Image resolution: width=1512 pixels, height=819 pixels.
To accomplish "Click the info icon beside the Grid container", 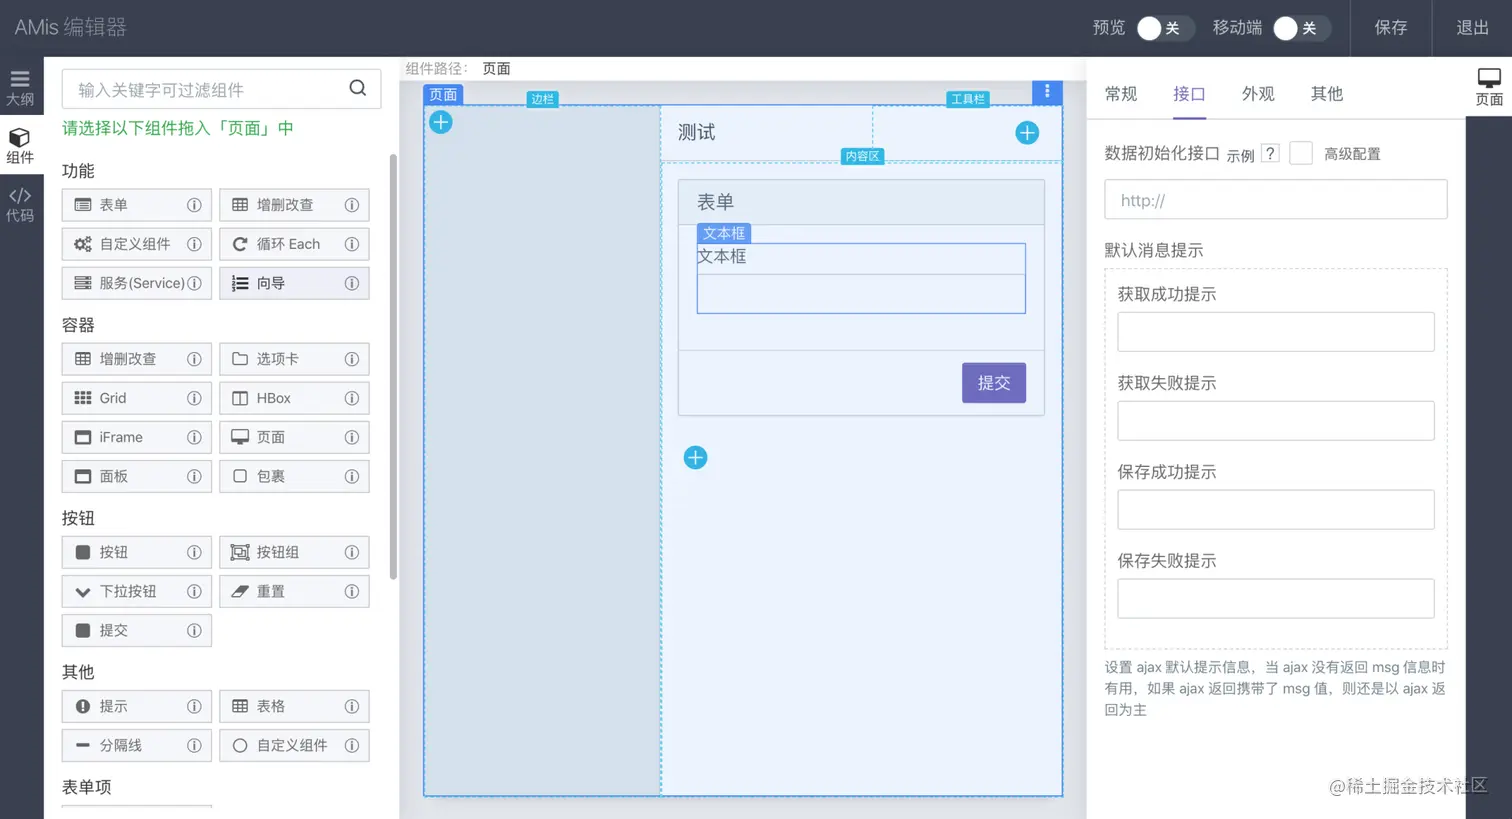I will coord(192,398).
